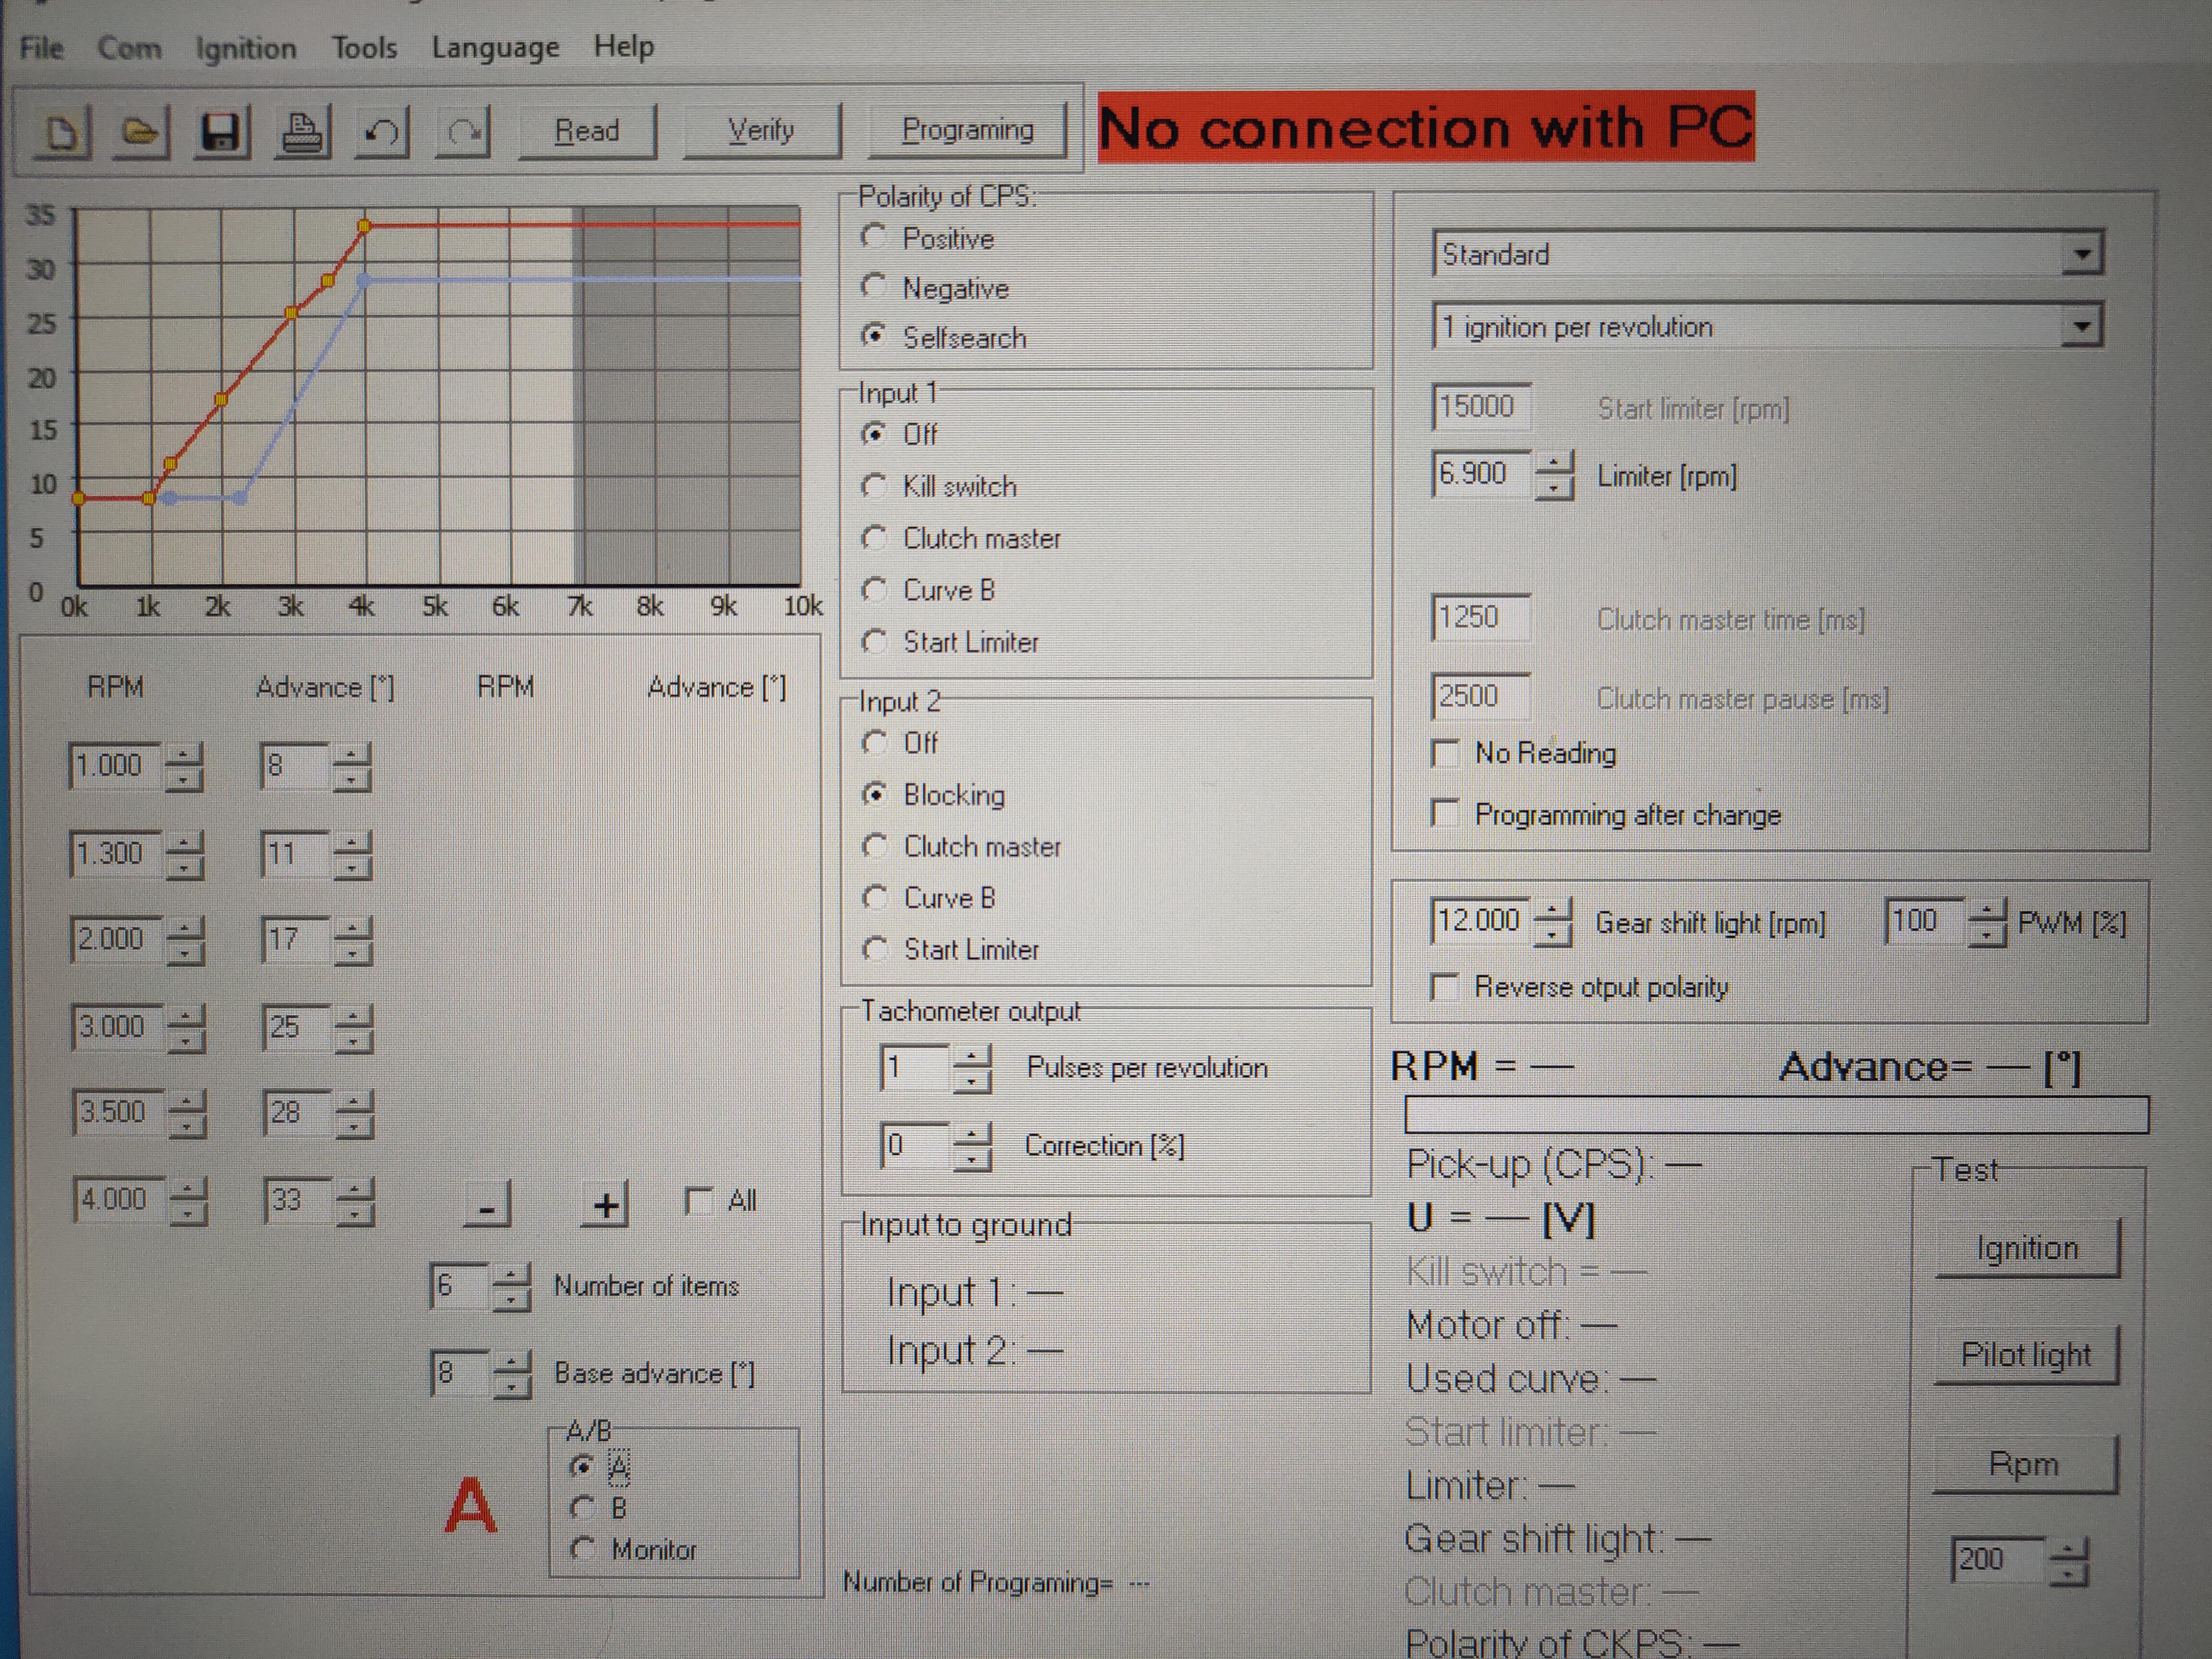Viewport: 2212px width, 1659px height.
Task: Click the Open folder toolbar icon
Action: point(141,131)
